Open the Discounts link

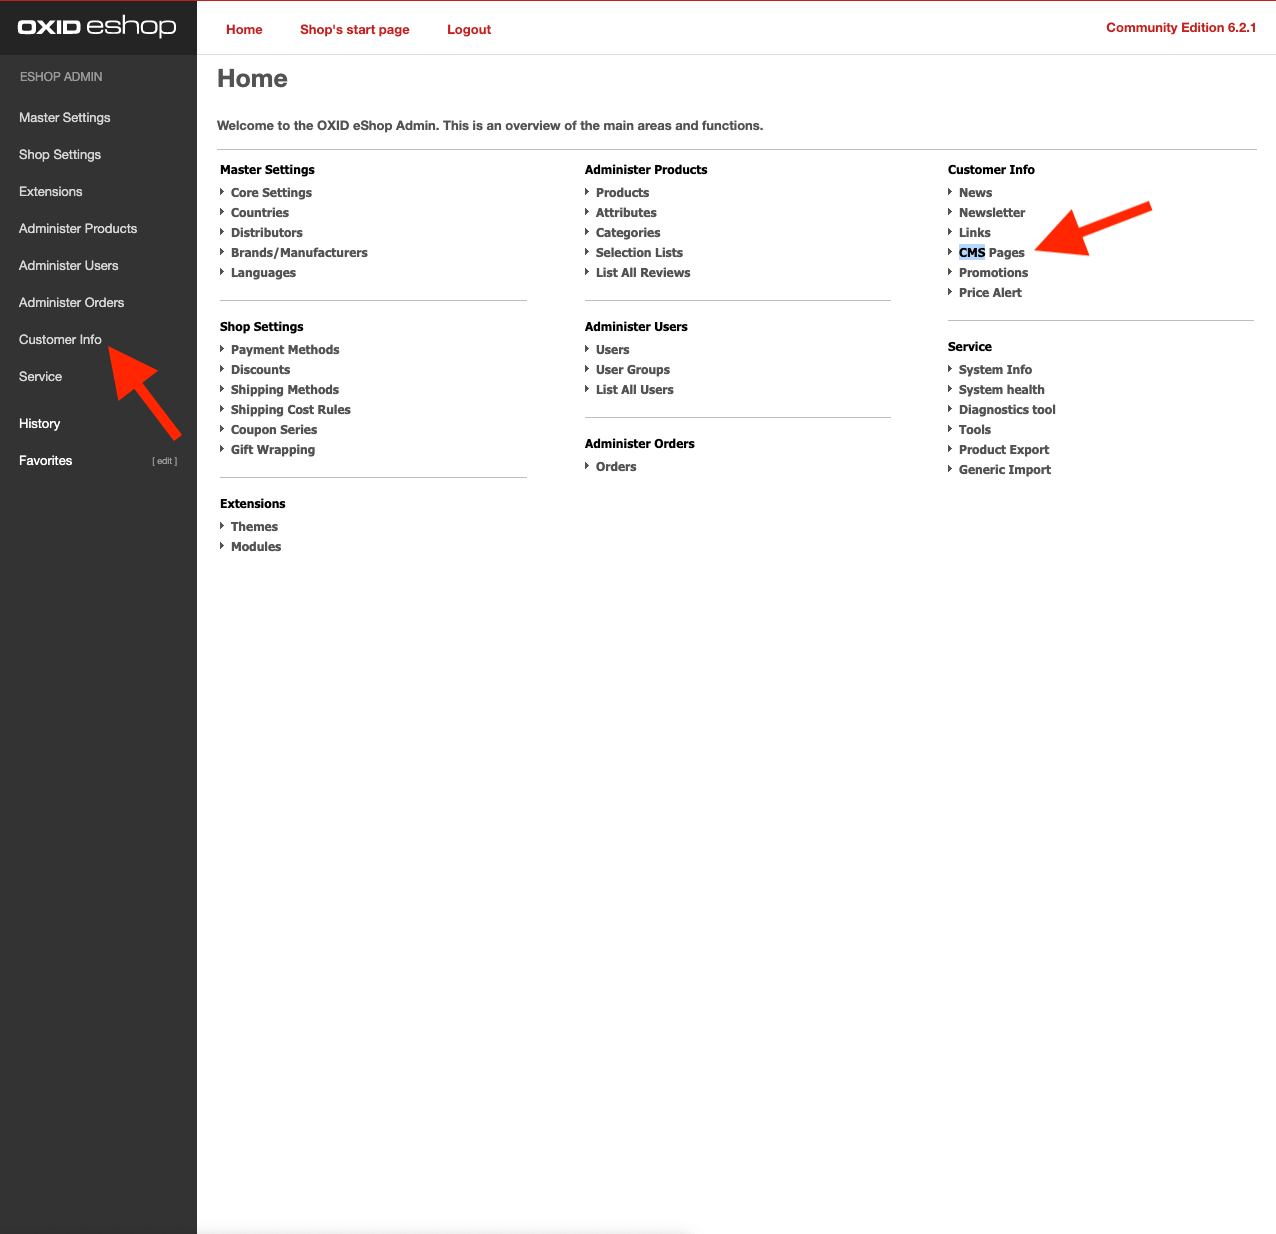(260, 369)
